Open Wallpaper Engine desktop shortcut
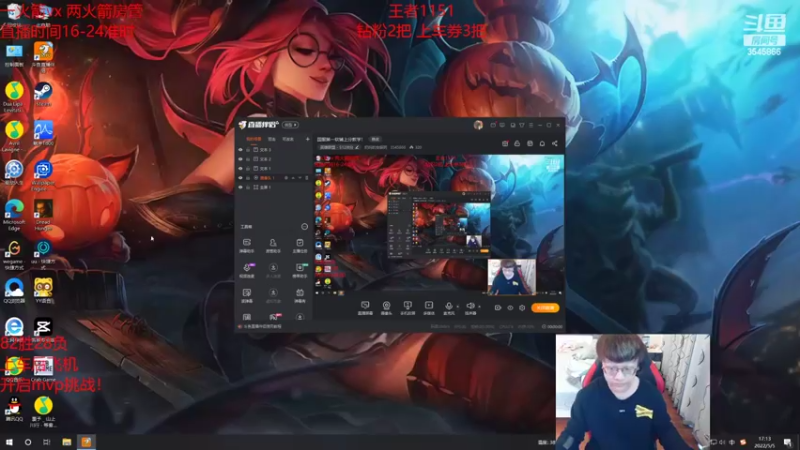The height and width of the screenshot is (450, 800). [43, 176]
